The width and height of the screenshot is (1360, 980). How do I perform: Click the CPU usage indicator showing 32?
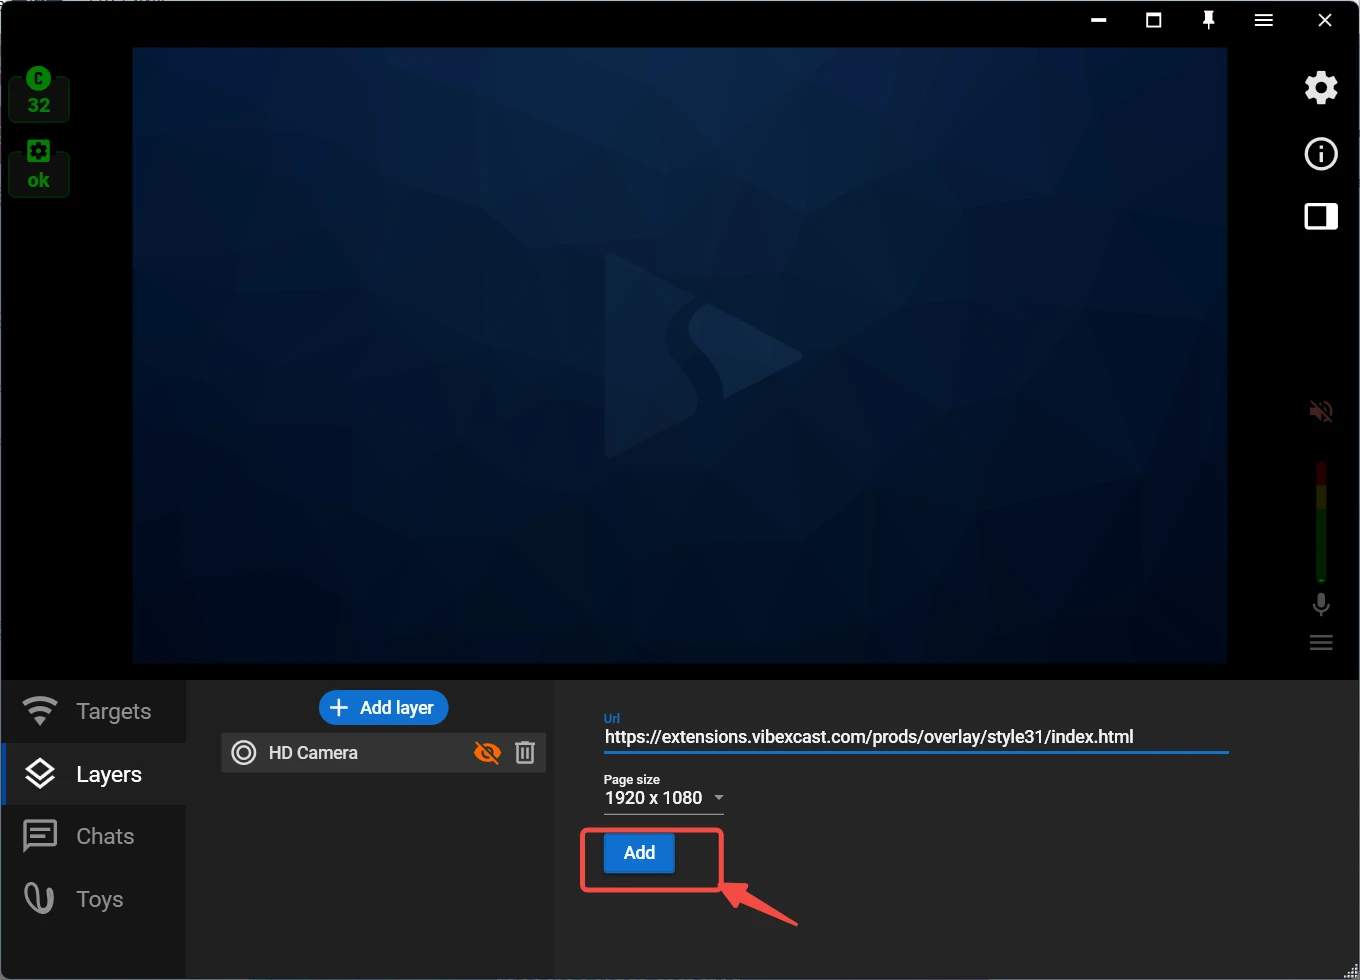[39, 94]
